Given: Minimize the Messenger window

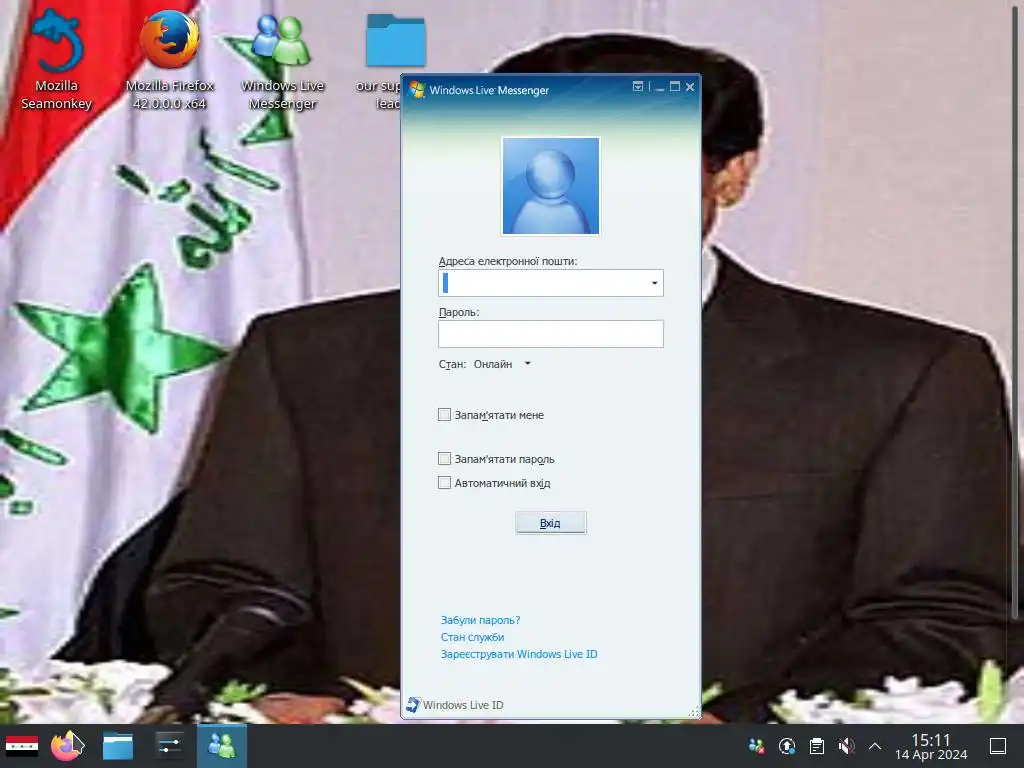Looking at the screenshot, I should [660, 87].
